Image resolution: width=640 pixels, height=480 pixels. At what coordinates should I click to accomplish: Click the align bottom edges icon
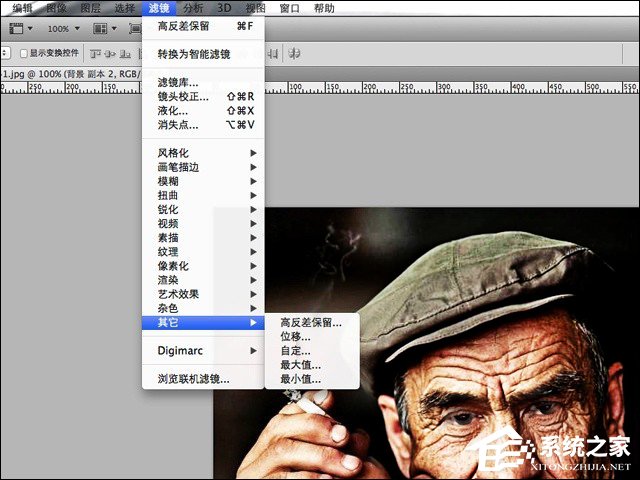[125, 54]
